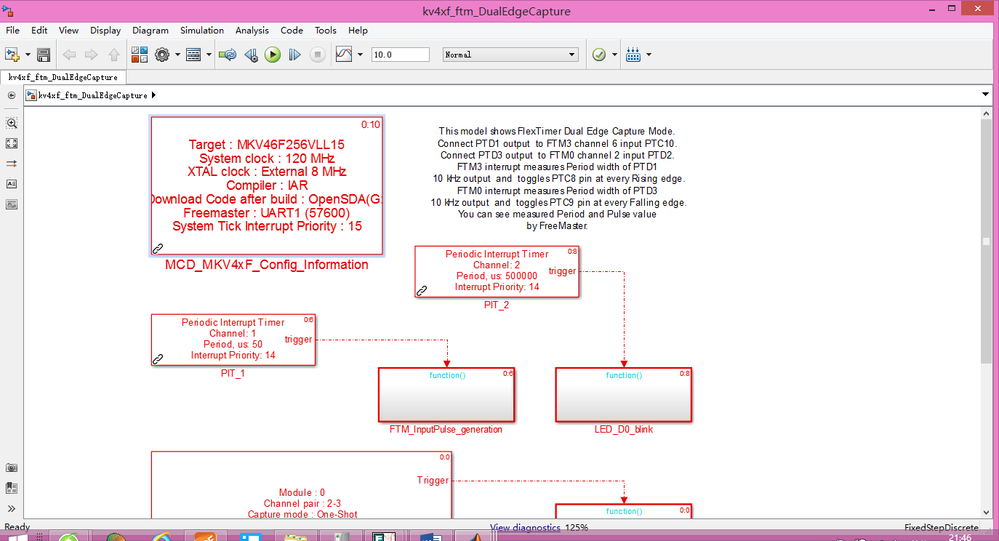The width and height of the screenshot is (999, 541).
Task: Click the stop time field 10.0
Action: click(400, 55)
